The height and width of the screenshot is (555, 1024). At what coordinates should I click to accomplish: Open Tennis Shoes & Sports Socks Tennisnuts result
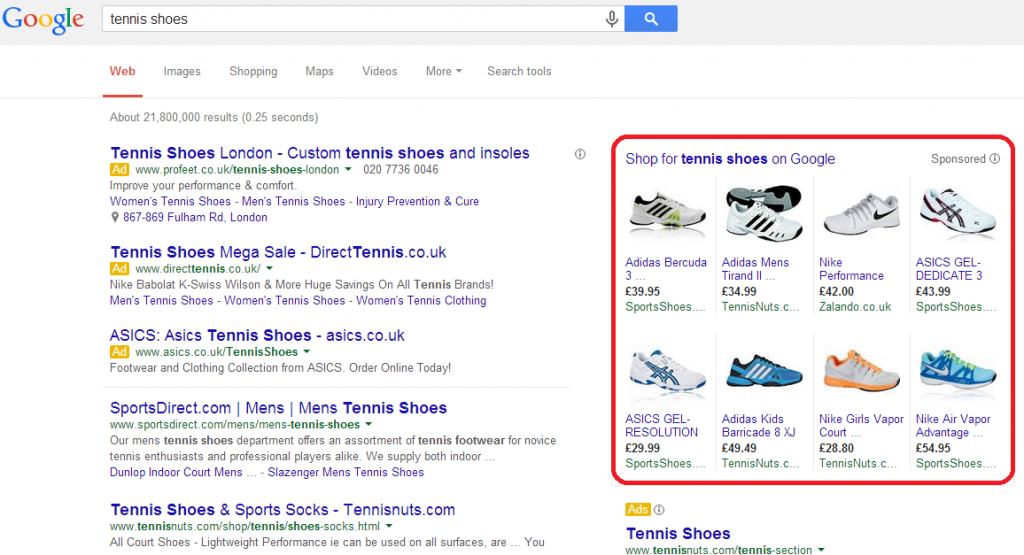point(283,509)
